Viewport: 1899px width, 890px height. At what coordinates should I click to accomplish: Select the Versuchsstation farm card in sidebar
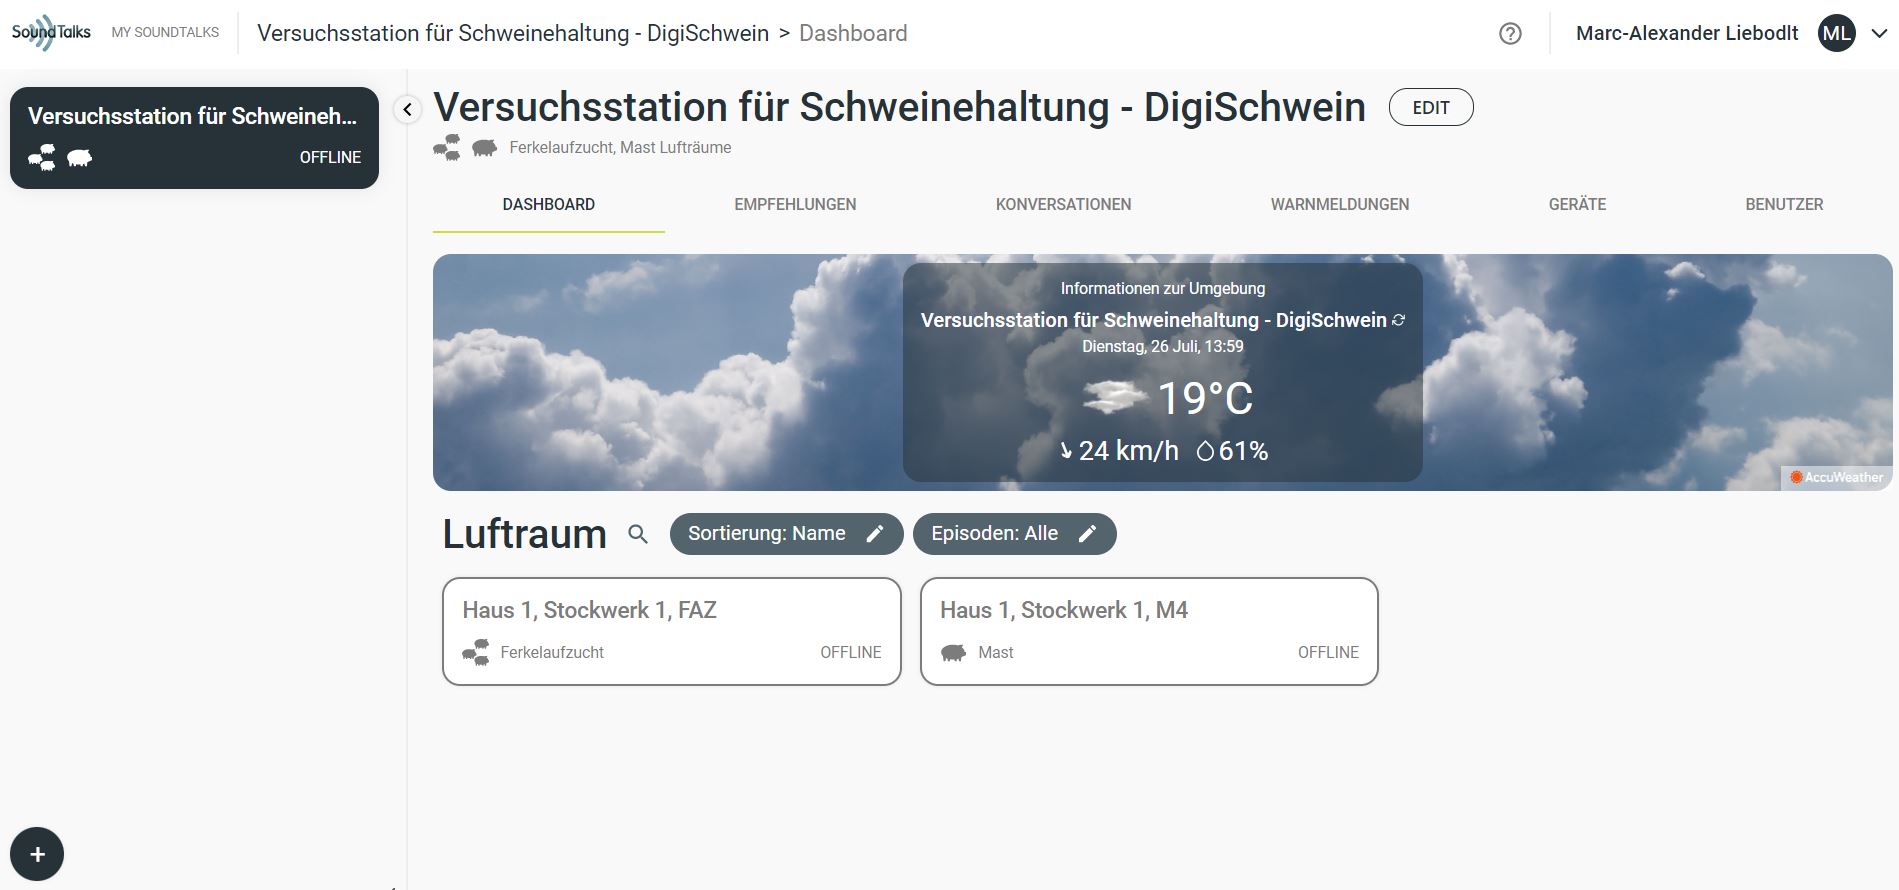pos(194,138)
